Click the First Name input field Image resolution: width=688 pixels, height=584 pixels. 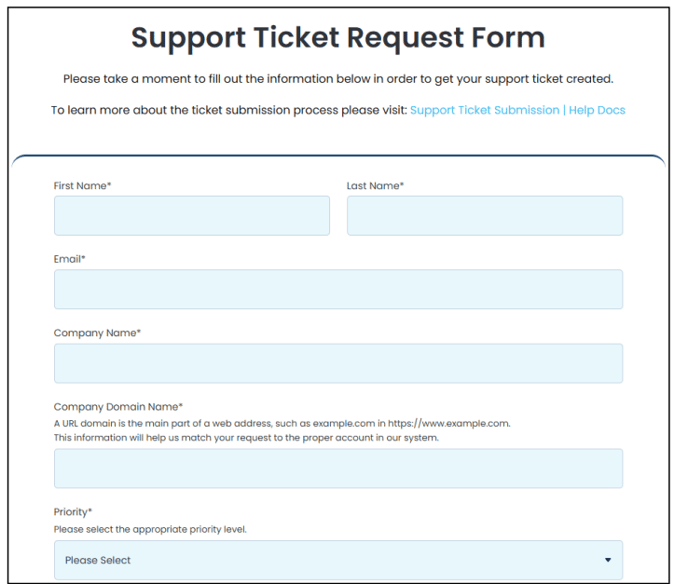point(192,216)
